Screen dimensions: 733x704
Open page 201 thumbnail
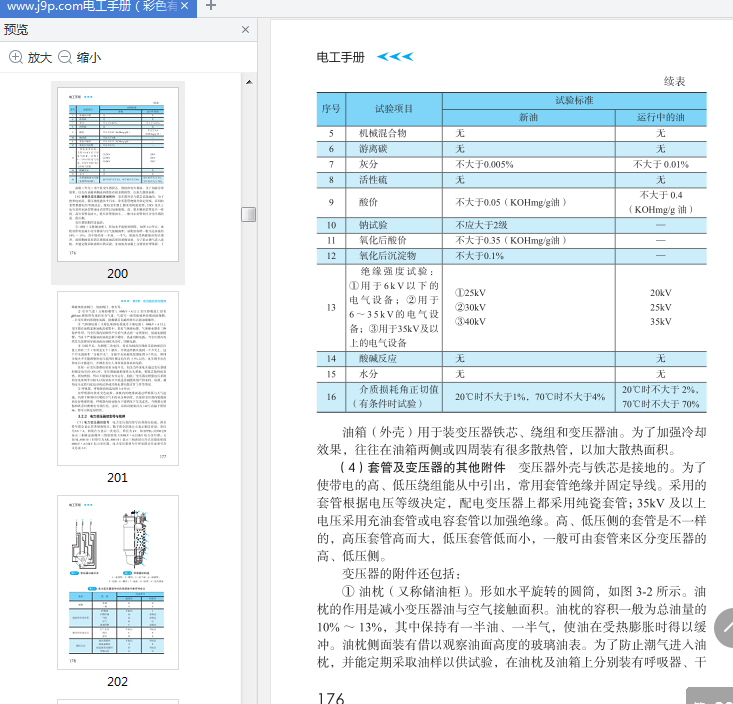tap(118, 378)
